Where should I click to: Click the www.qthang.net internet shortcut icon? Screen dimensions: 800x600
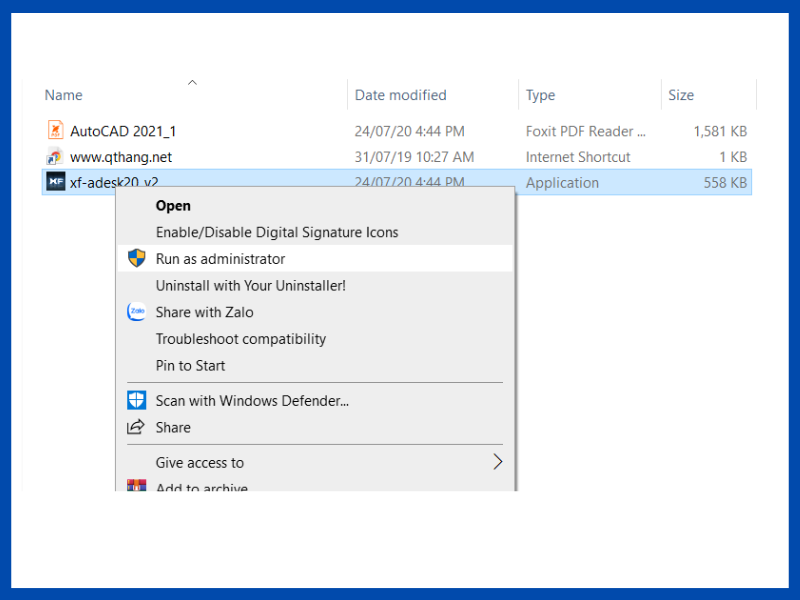(x=55, y=157)
